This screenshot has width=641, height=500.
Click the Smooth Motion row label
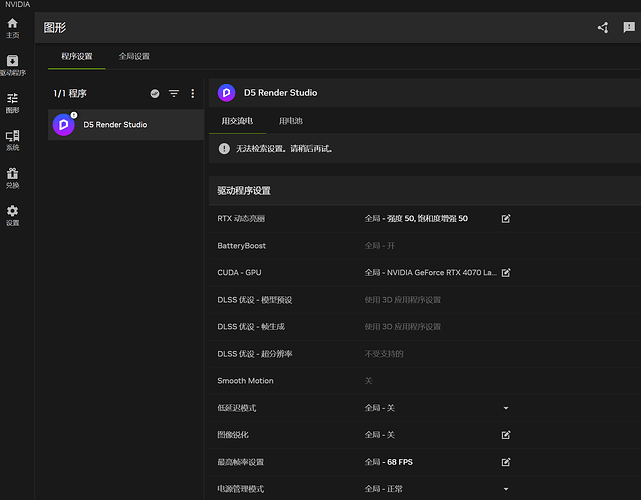pyautogui.click(x=245, y=381)
